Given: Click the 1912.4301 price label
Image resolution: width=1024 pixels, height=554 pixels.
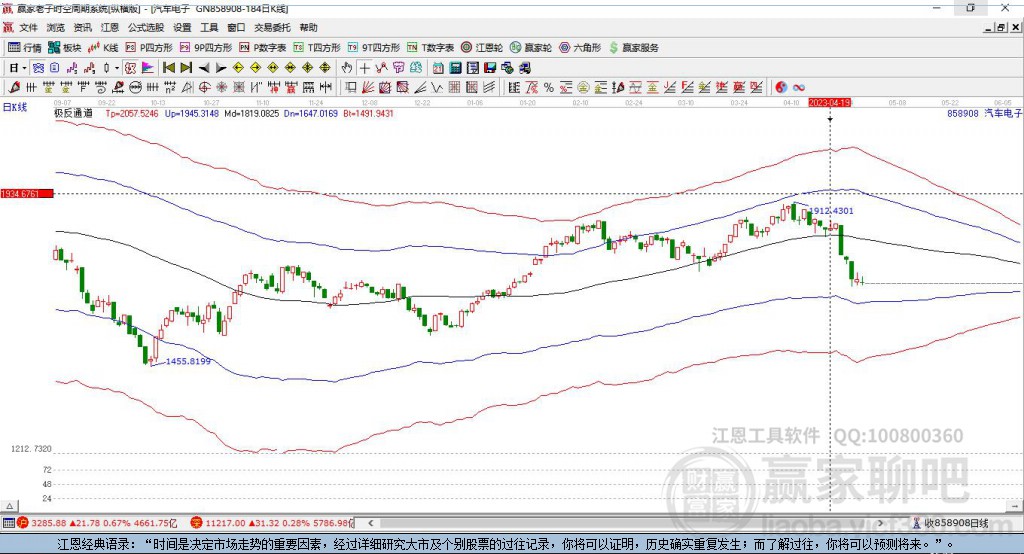Looking at the screenshot, I should coord(831,211).
